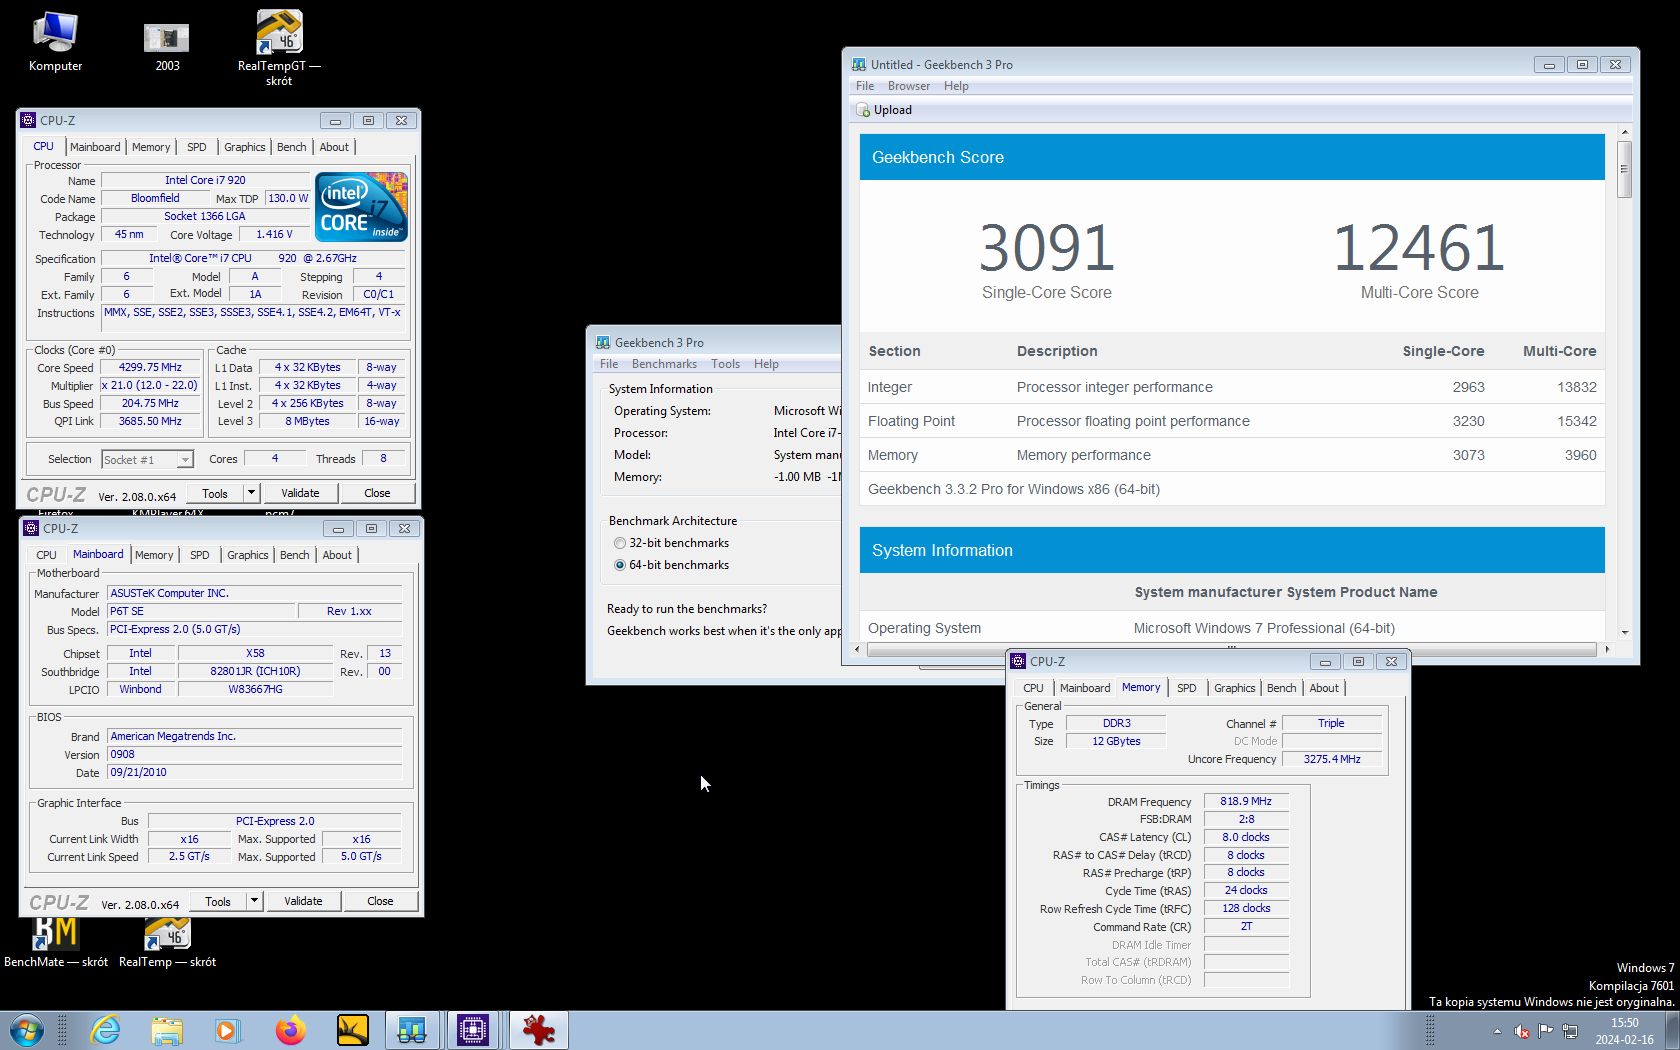
Task: Click Close in Mainboard CPU-Z window
Action: tap(380, 901)
